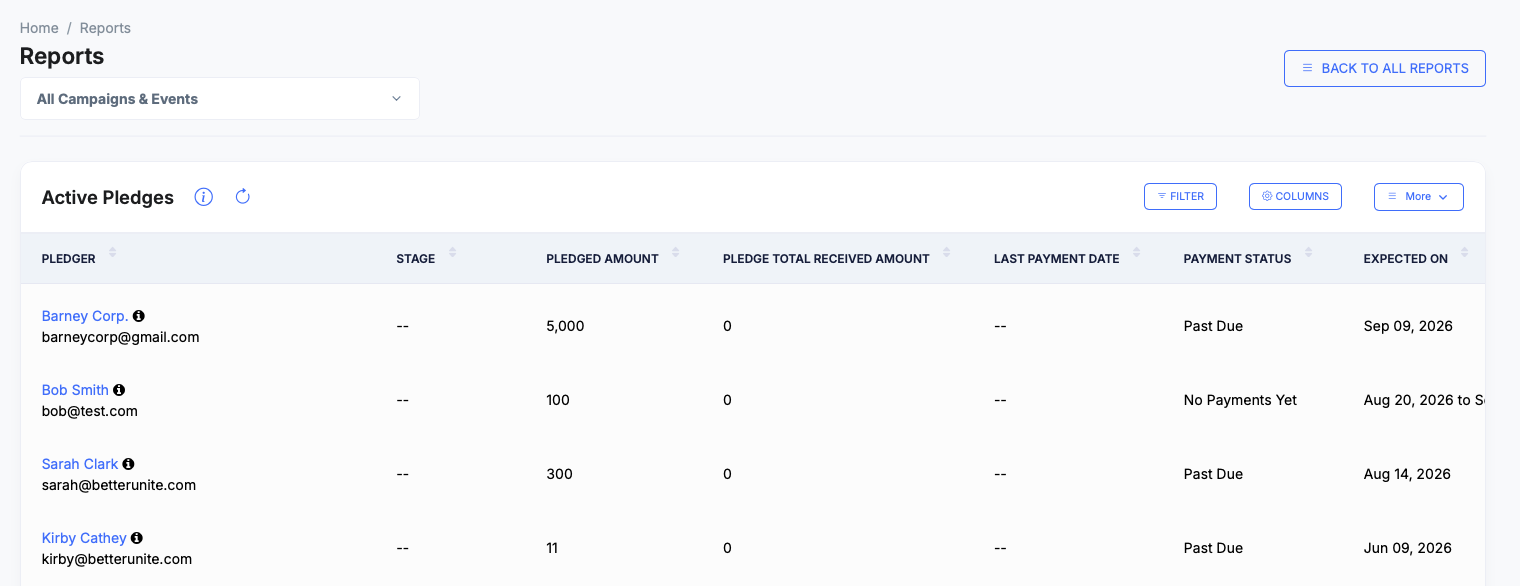This screenshot has height=586, width=1520.
Task: Click the Reports breadcrumb
Action: pyautogui.click(x=105, y=28)
